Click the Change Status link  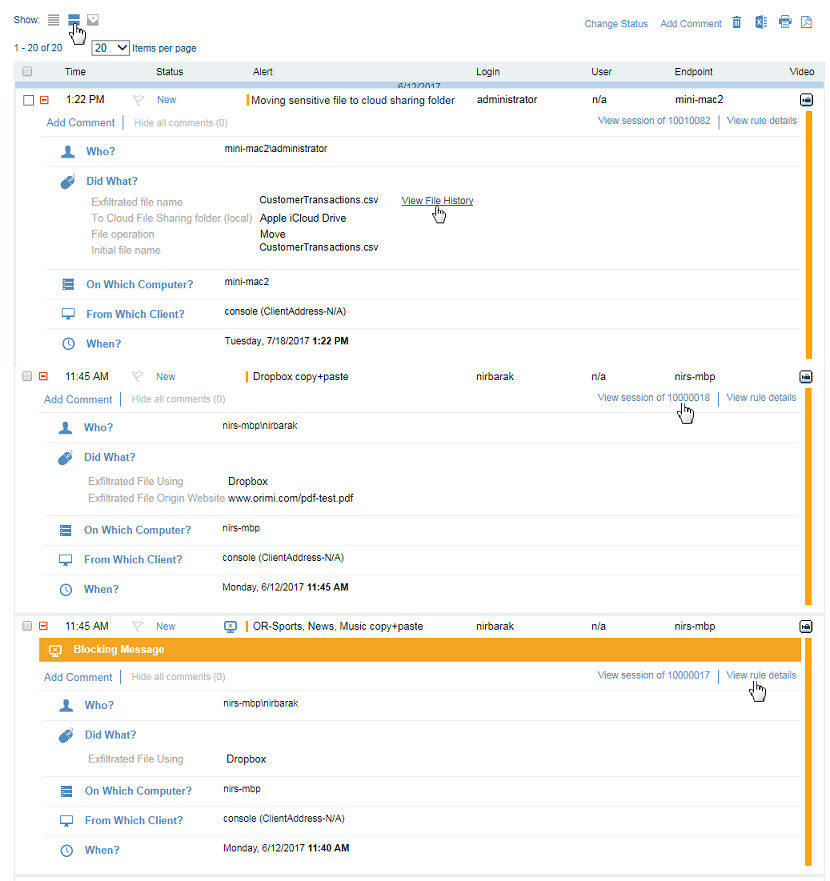[616, 24]
